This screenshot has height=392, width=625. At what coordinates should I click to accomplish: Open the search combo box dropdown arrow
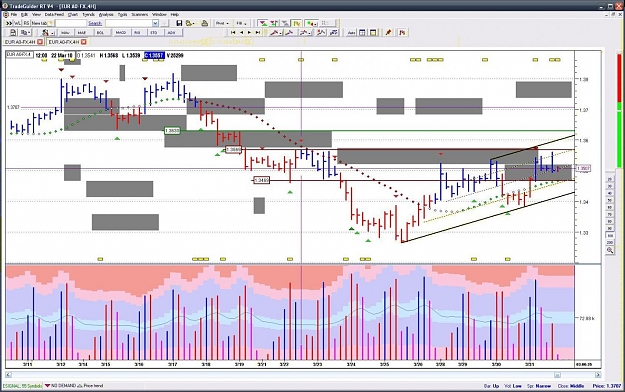155,23
